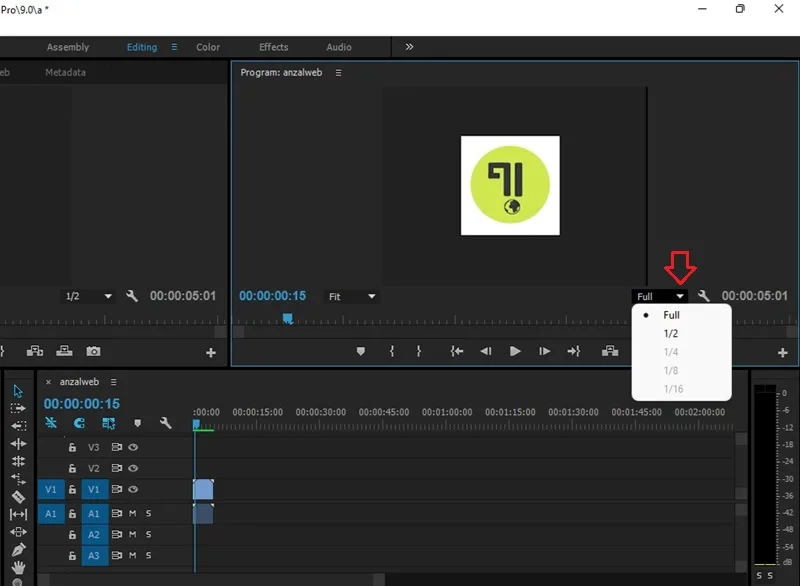800x586 pixels.
Task: Toggle lock on V2 track
Action: pyautogui.click(x=72, y=468)
